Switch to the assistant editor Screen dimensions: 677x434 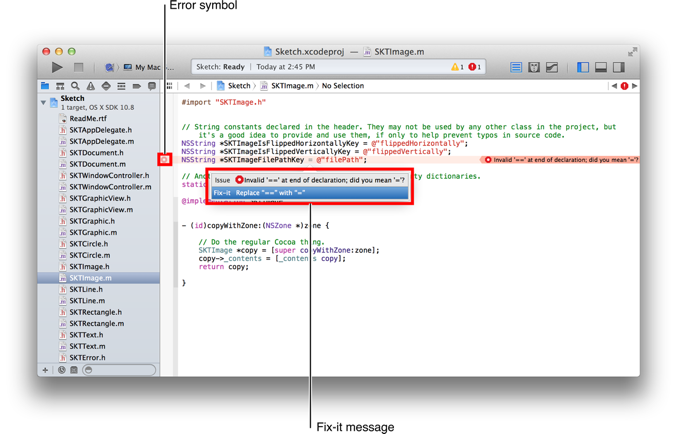click(x=534, y=67)
